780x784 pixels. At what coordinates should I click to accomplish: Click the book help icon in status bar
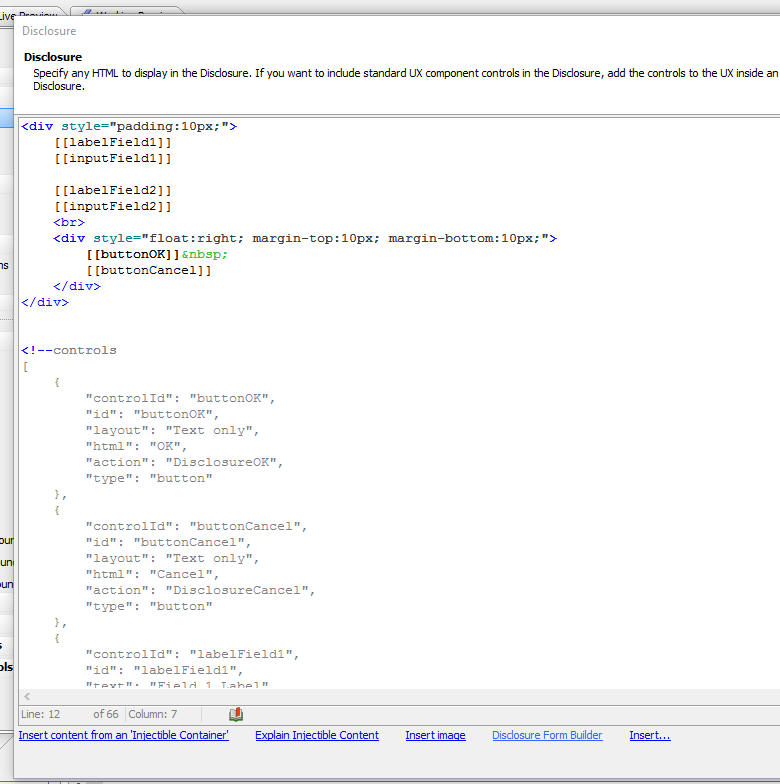(x=236, y=714)
